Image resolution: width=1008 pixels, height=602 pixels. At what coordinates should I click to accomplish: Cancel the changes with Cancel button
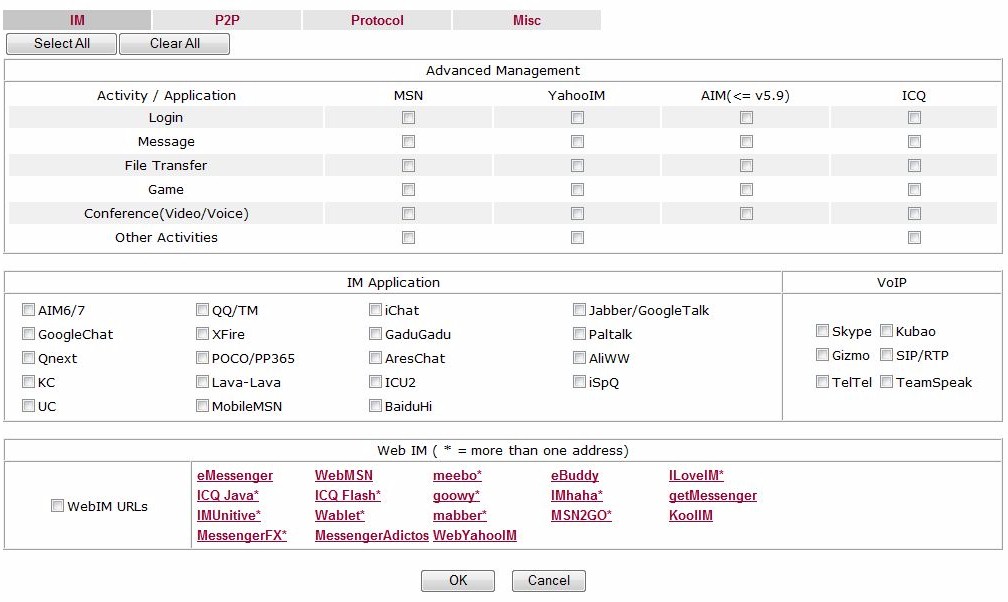pos(548,581)
